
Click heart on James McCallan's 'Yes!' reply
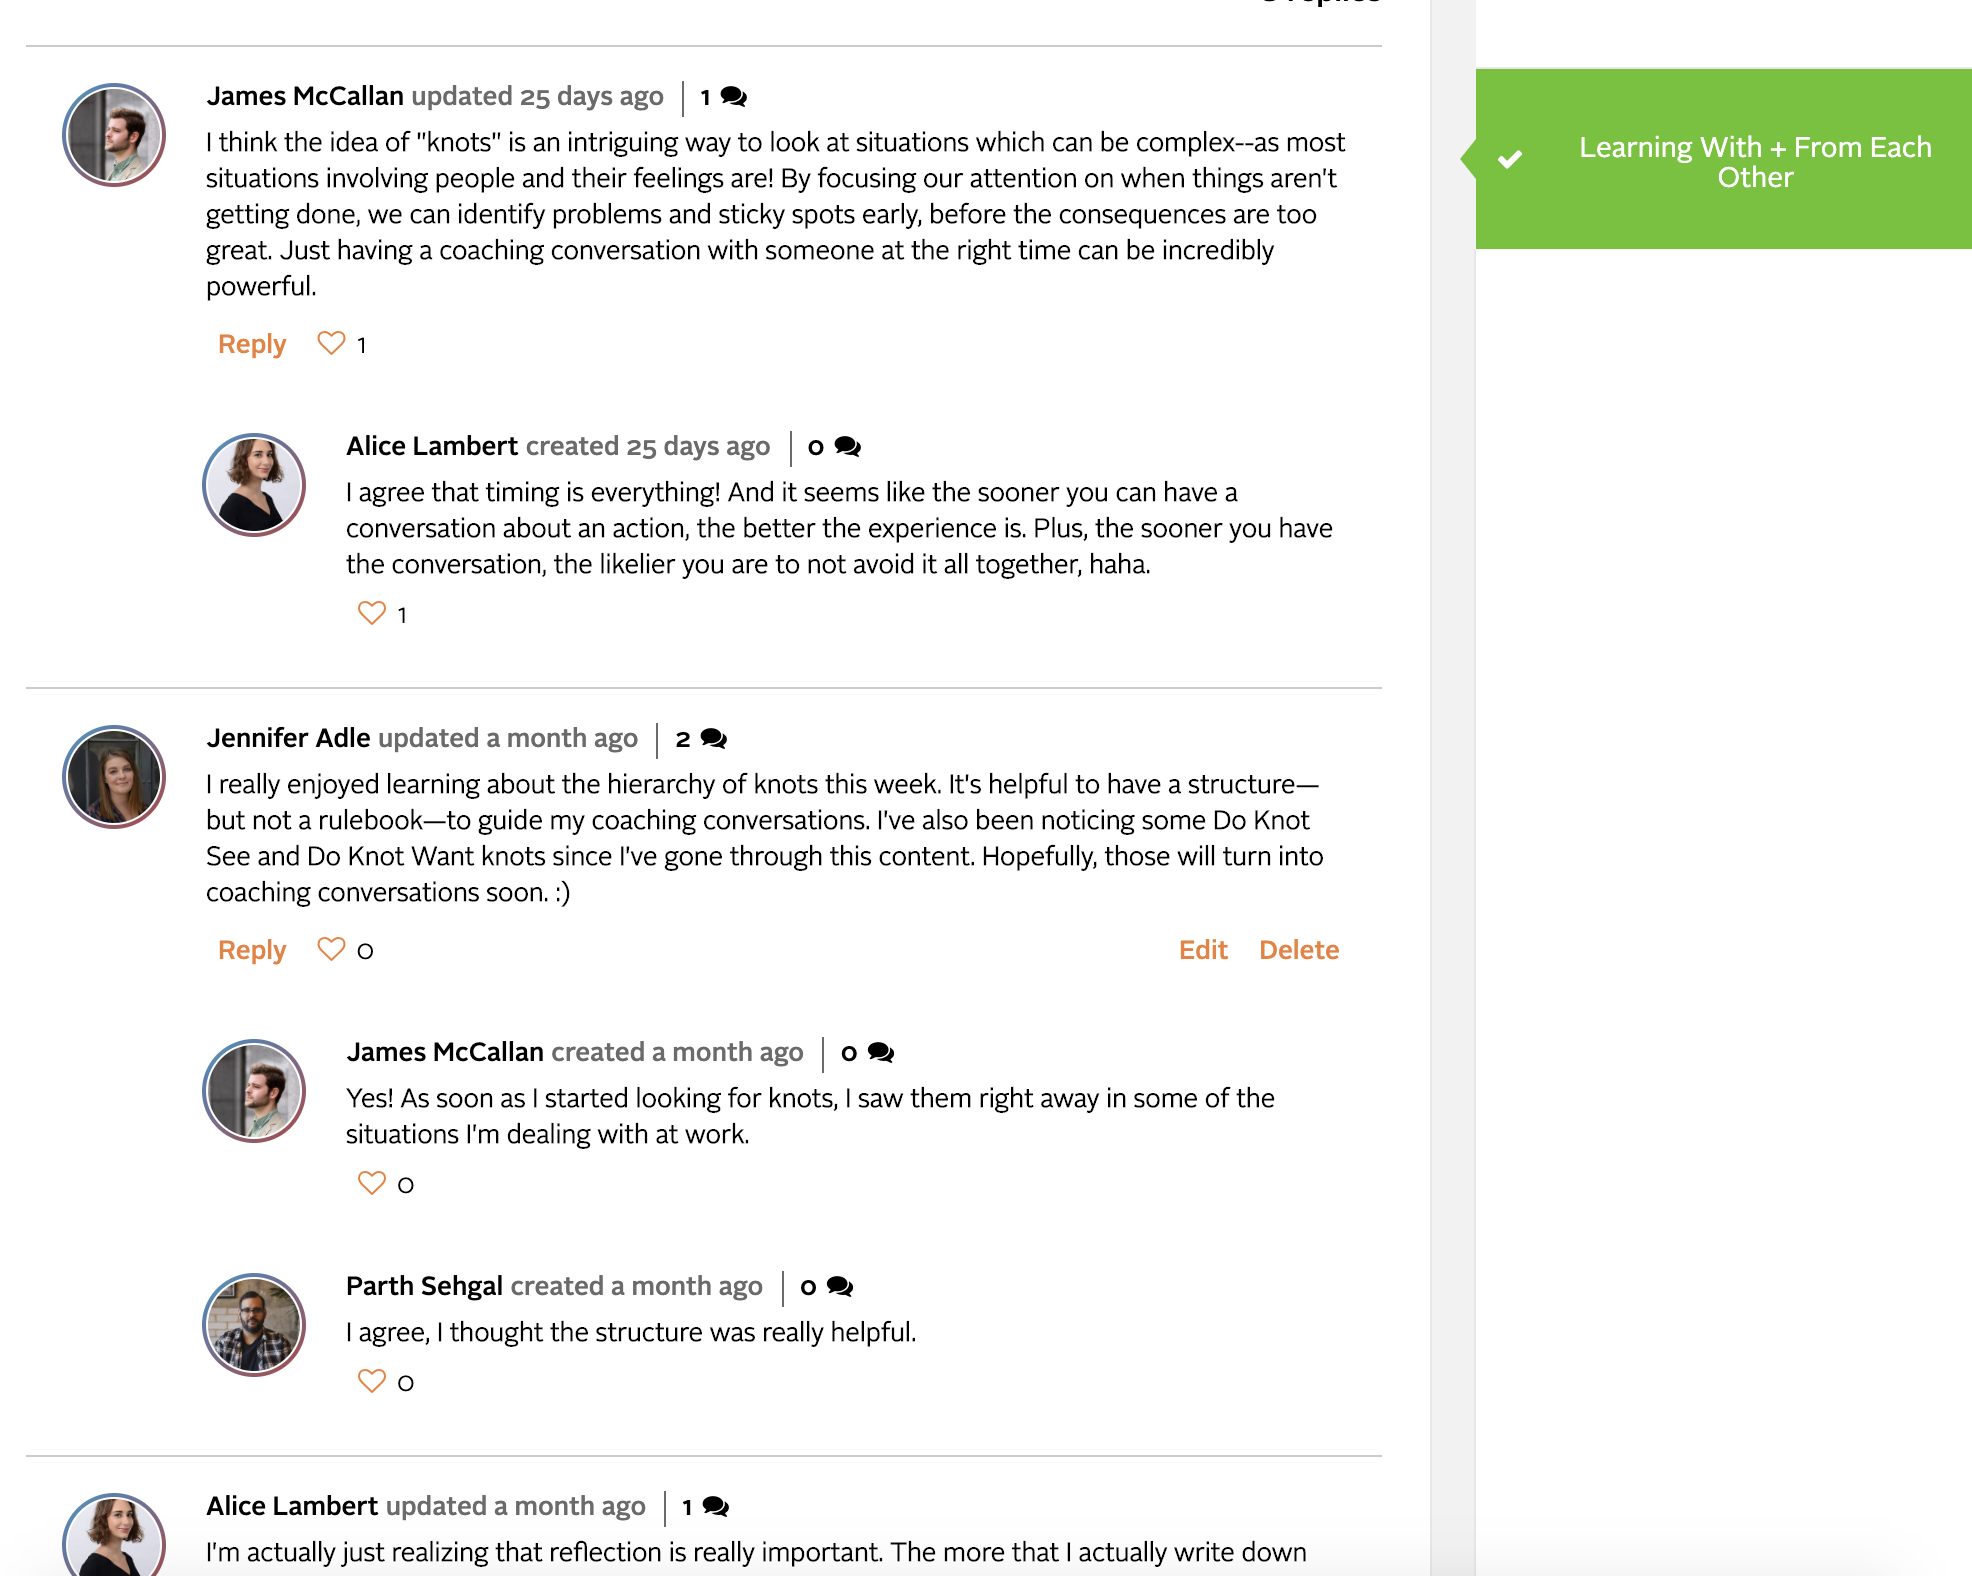pos(371,1183)
